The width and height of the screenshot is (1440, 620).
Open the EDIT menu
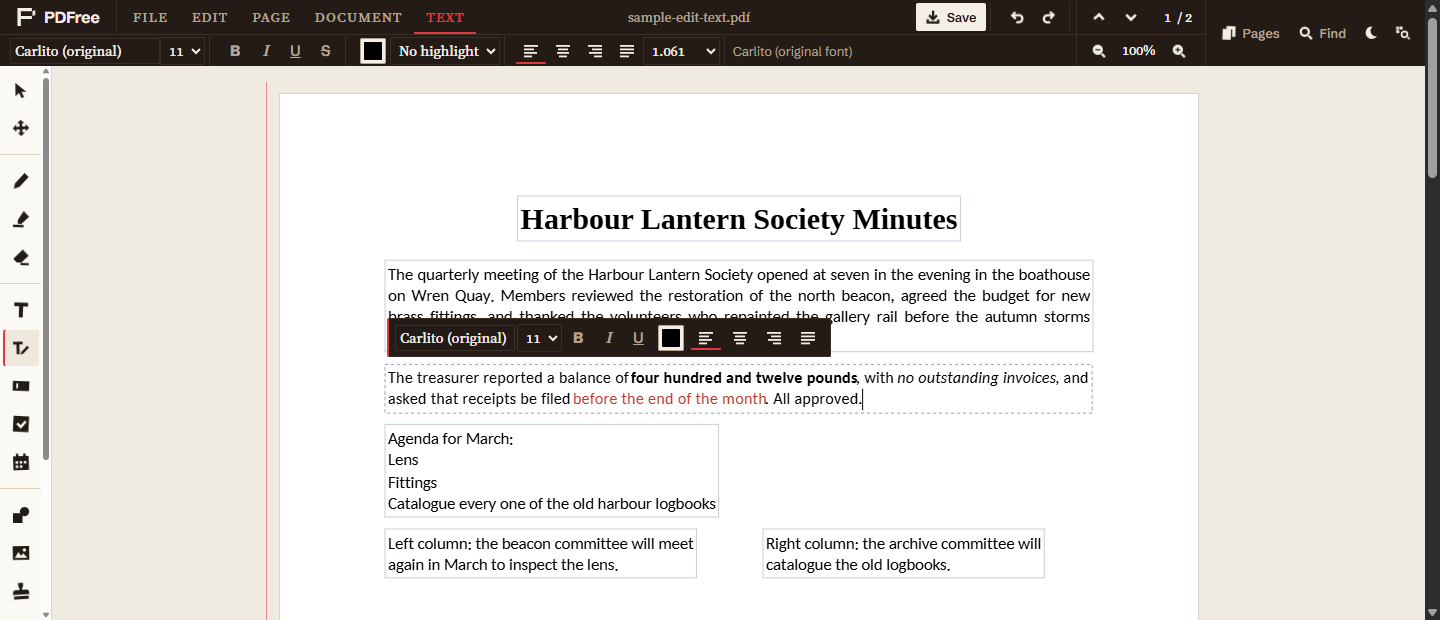coord(210,18)
